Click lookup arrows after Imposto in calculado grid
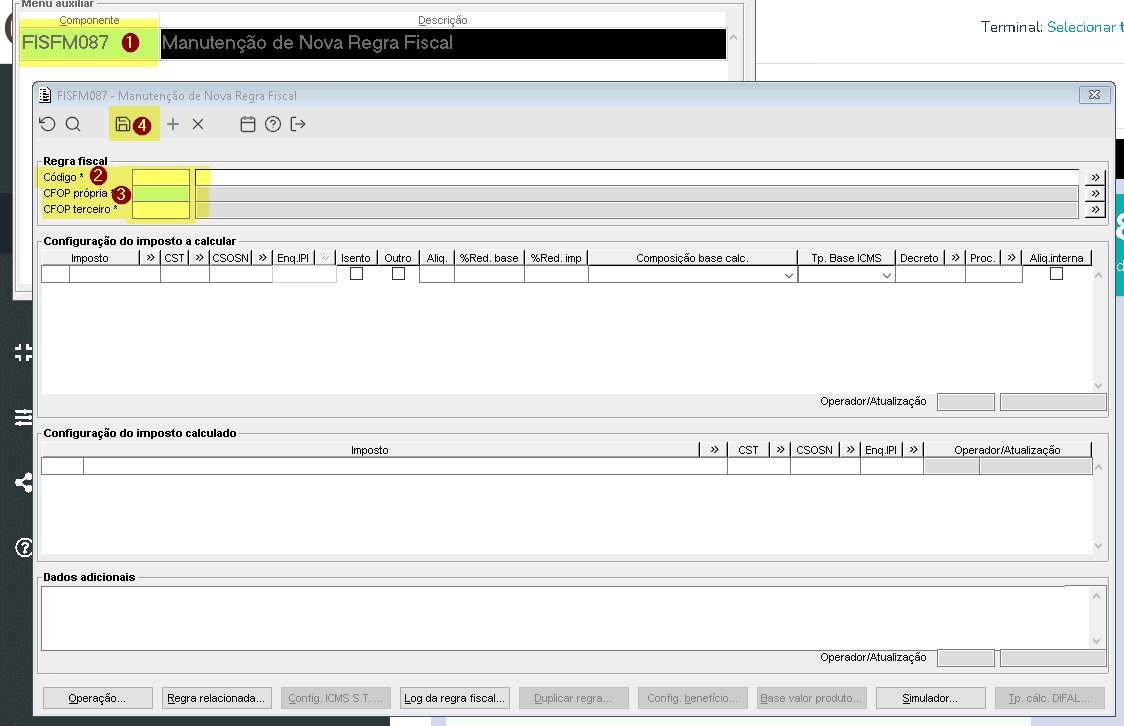Image resolution: width=1124 pixels, height=726 pixels. click(714, 449)
